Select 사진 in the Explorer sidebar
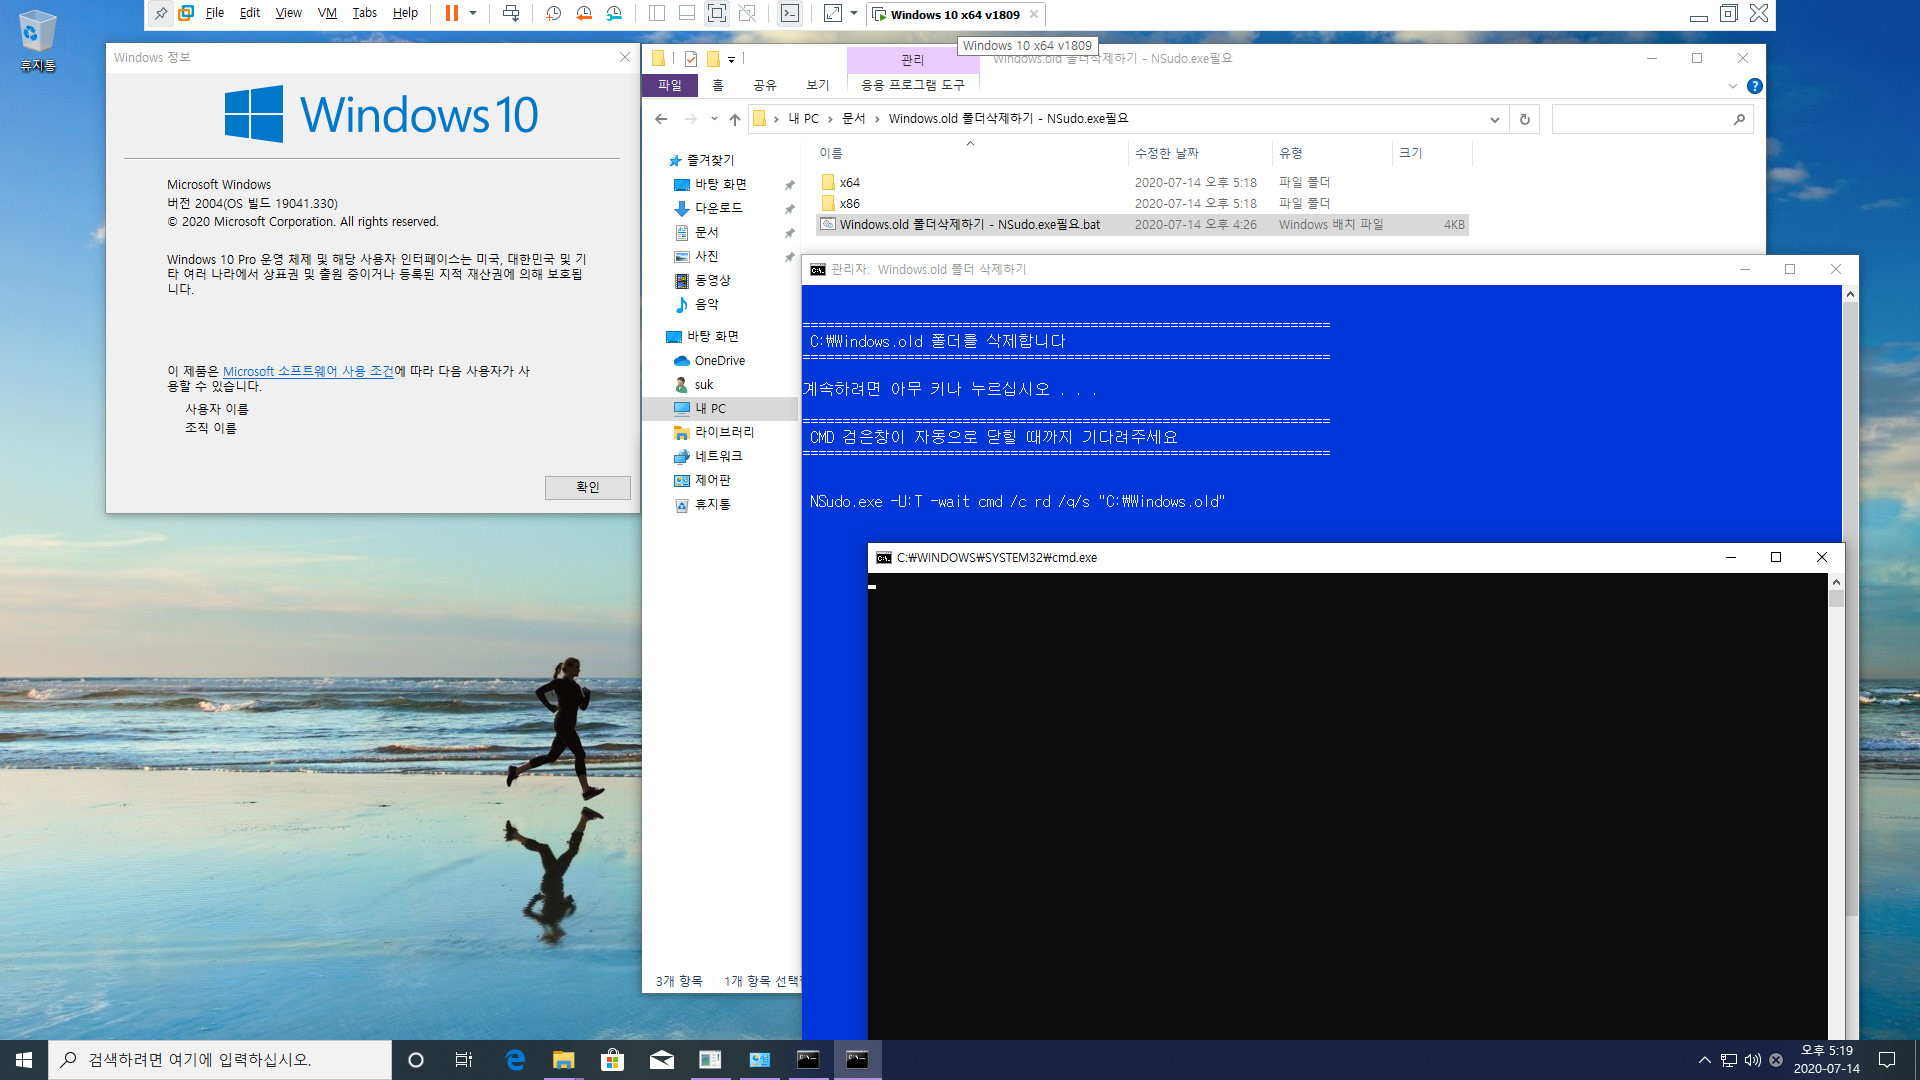 706,257
